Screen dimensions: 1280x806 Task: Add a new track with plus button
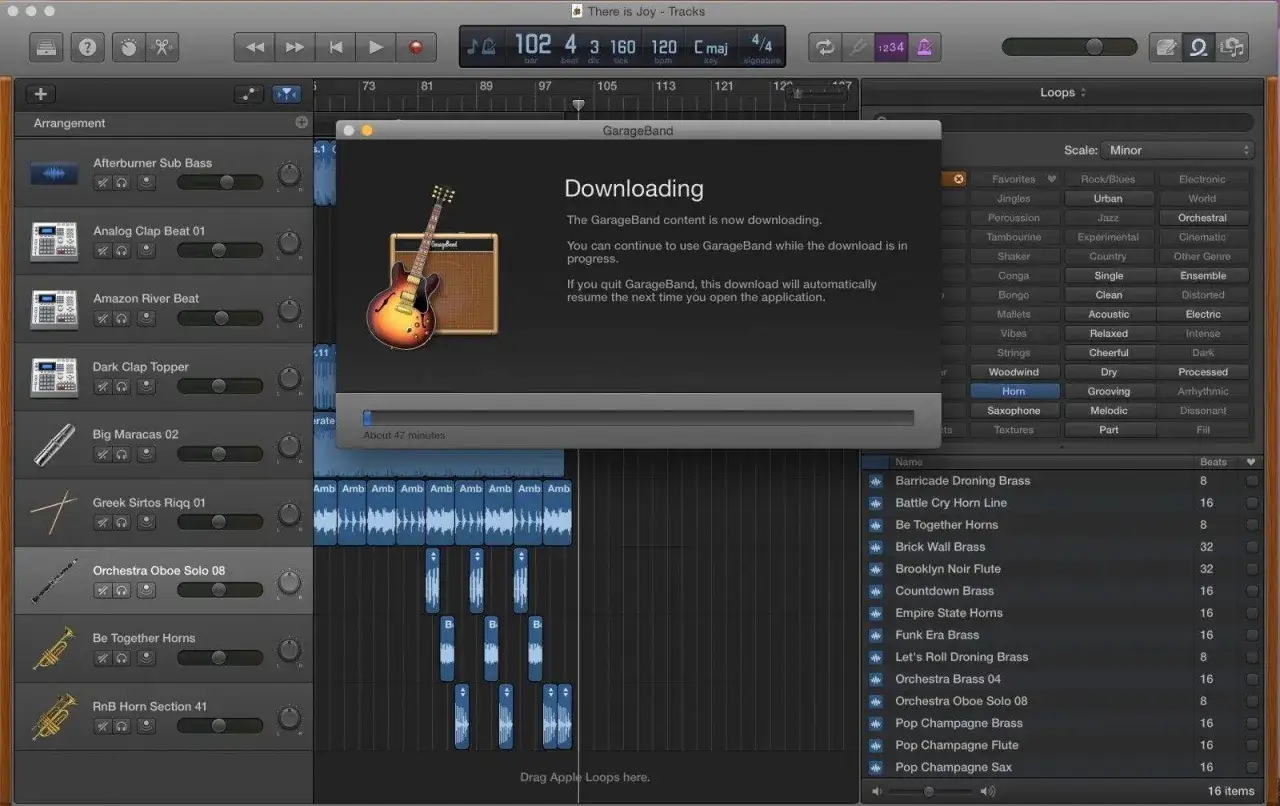click(x=41, y=94)
